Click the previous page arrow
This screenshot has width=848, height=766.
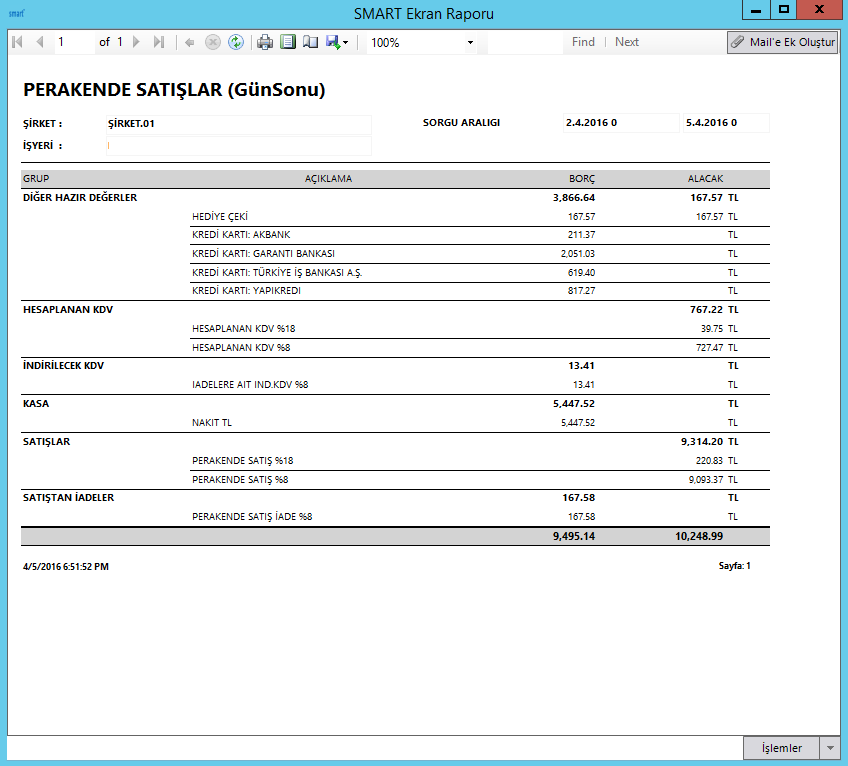pos(40,42)
